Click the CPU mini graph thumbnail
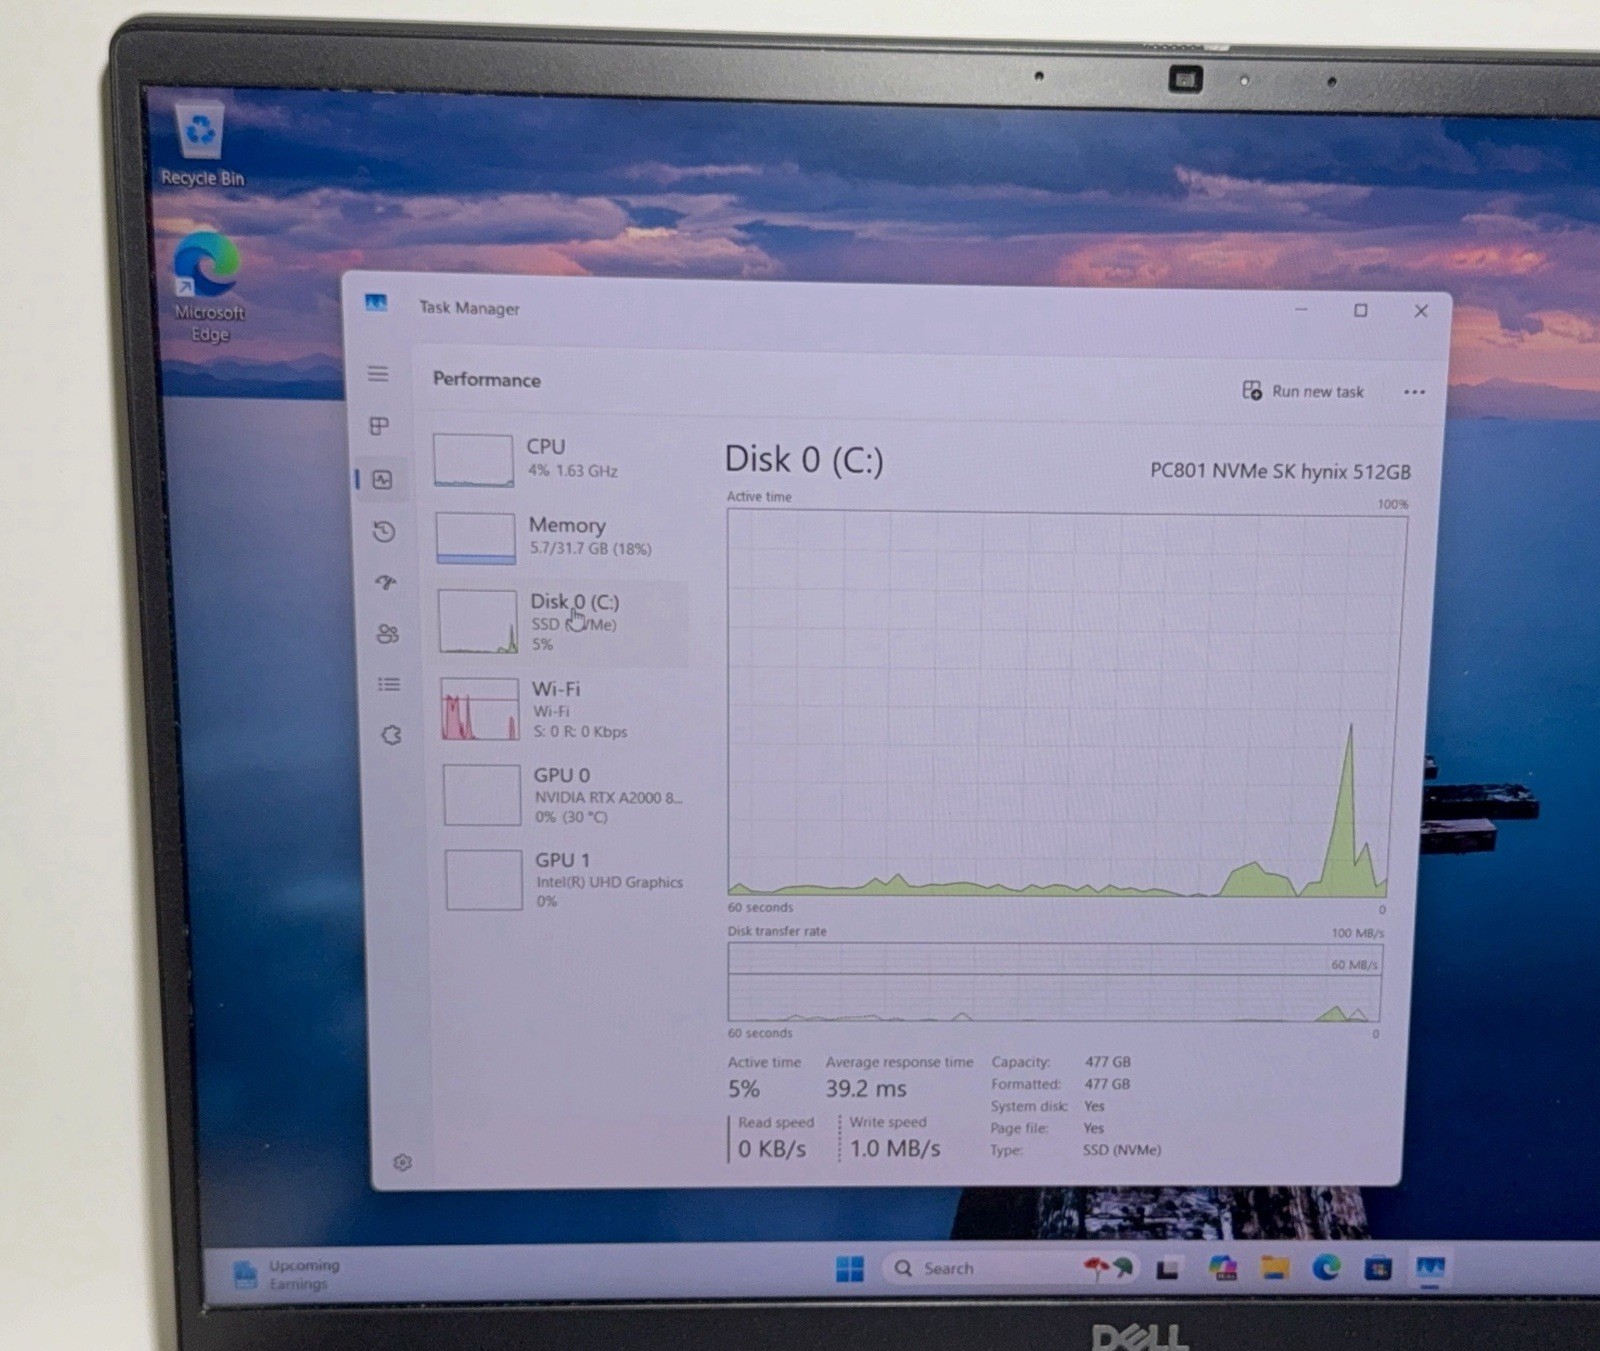Image resolution: width=1600 pixels, height=1351 pixels. click(x=473, y=460)
